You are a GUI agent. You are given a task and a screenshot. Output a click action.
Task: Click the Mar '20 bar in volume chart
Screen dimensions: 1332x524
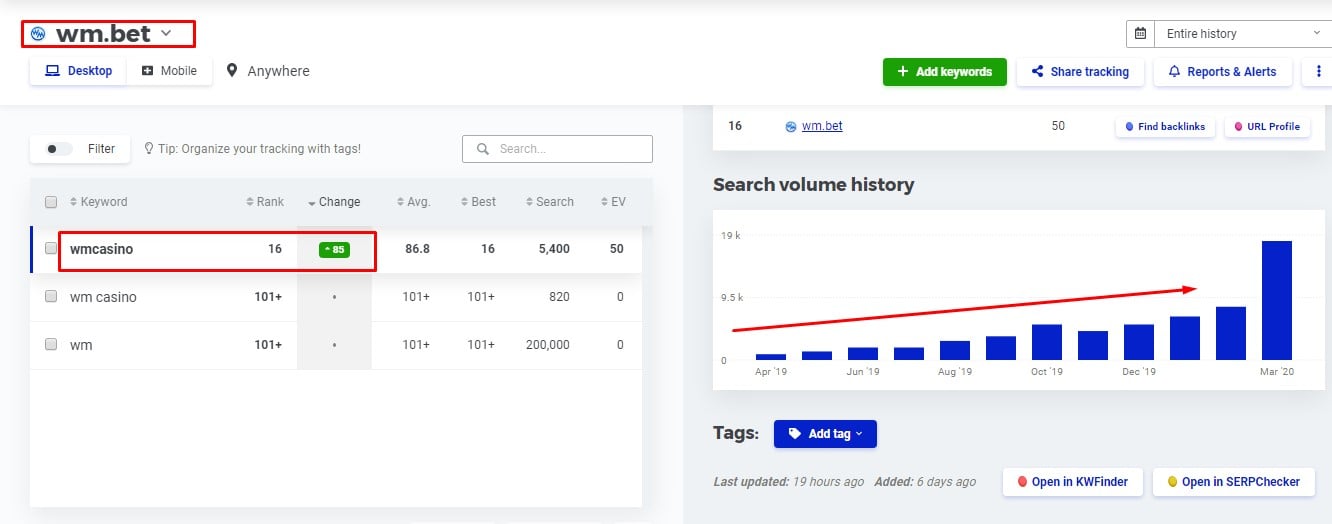click(x=1276, y=300)
